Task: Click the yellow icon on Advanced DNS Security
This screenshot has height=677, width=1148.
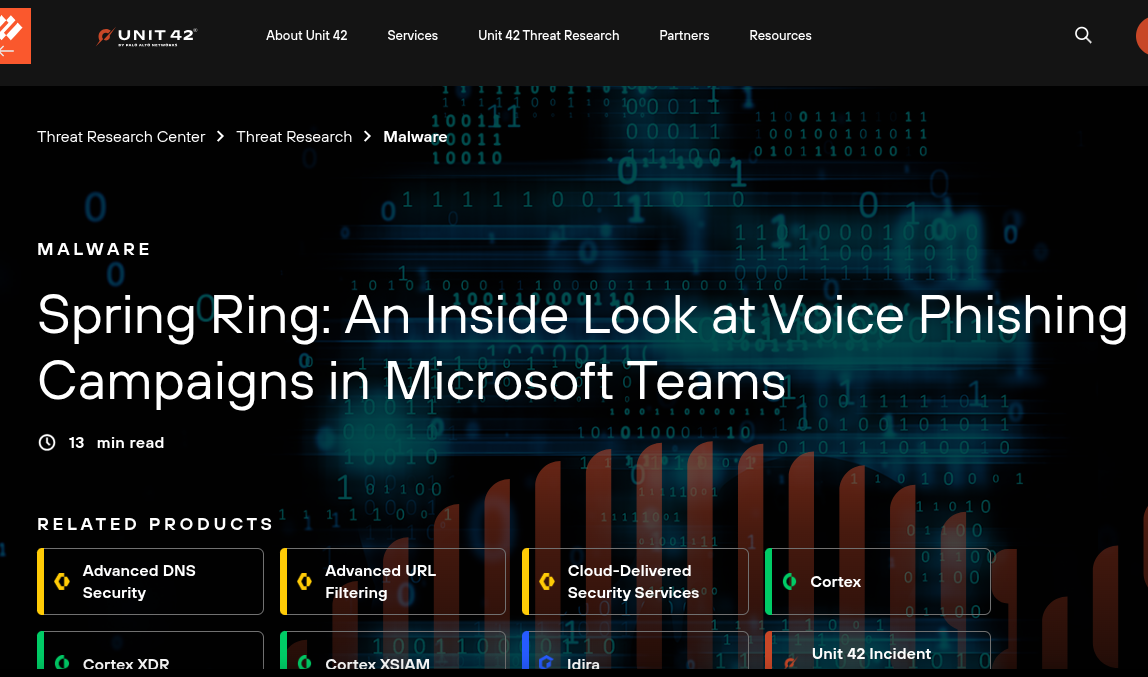Action: 62,582
